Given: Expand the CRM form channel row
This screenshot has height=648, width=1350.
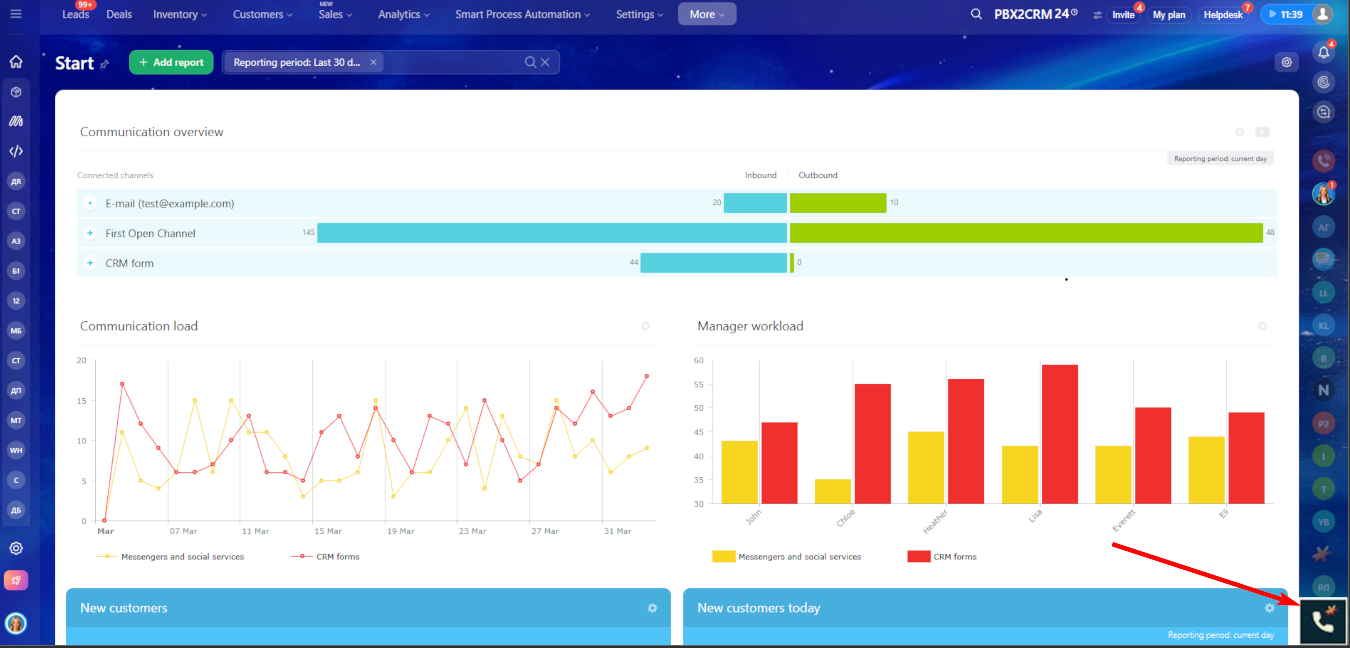Looking at the screenshot, I should click(90, 263).
